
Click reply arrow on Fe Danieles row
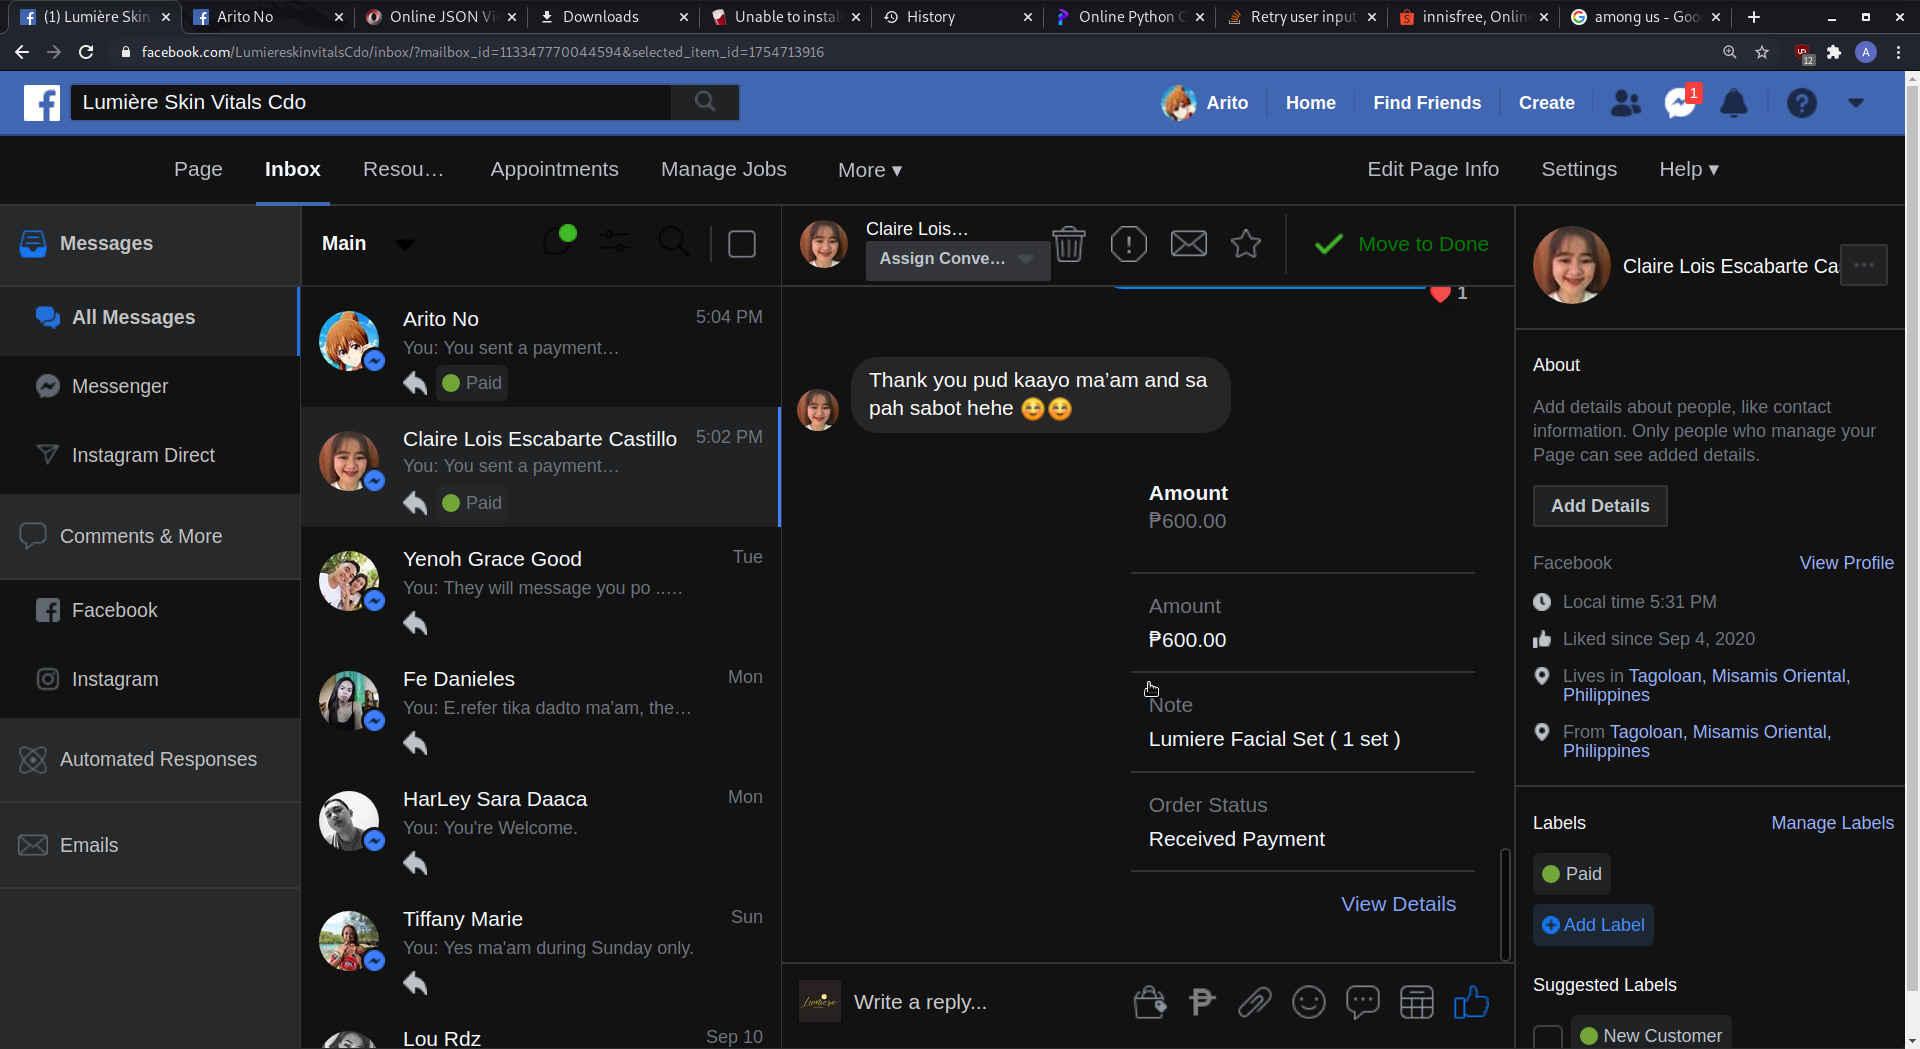click(x=415, y=743)
